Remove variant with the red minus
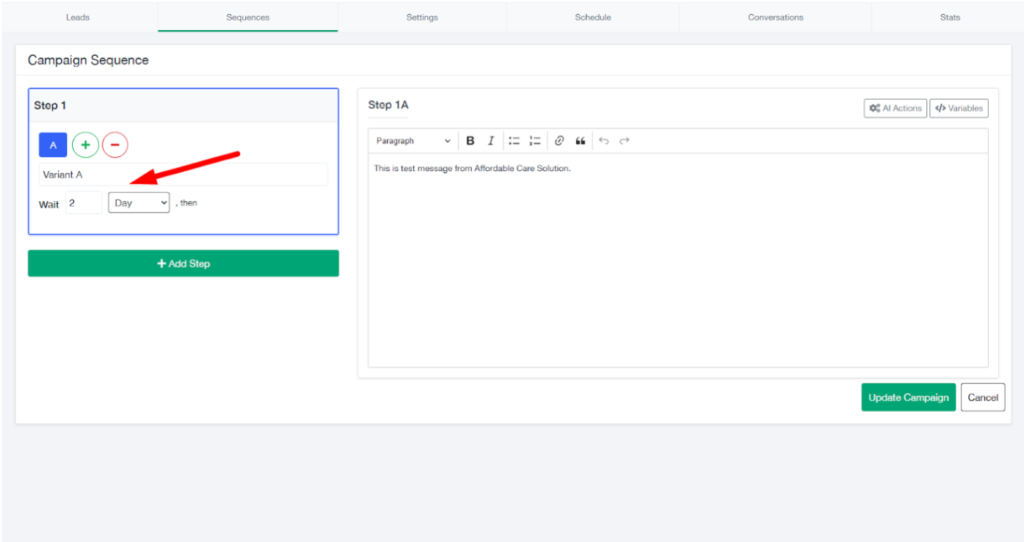 click(115, 145)
